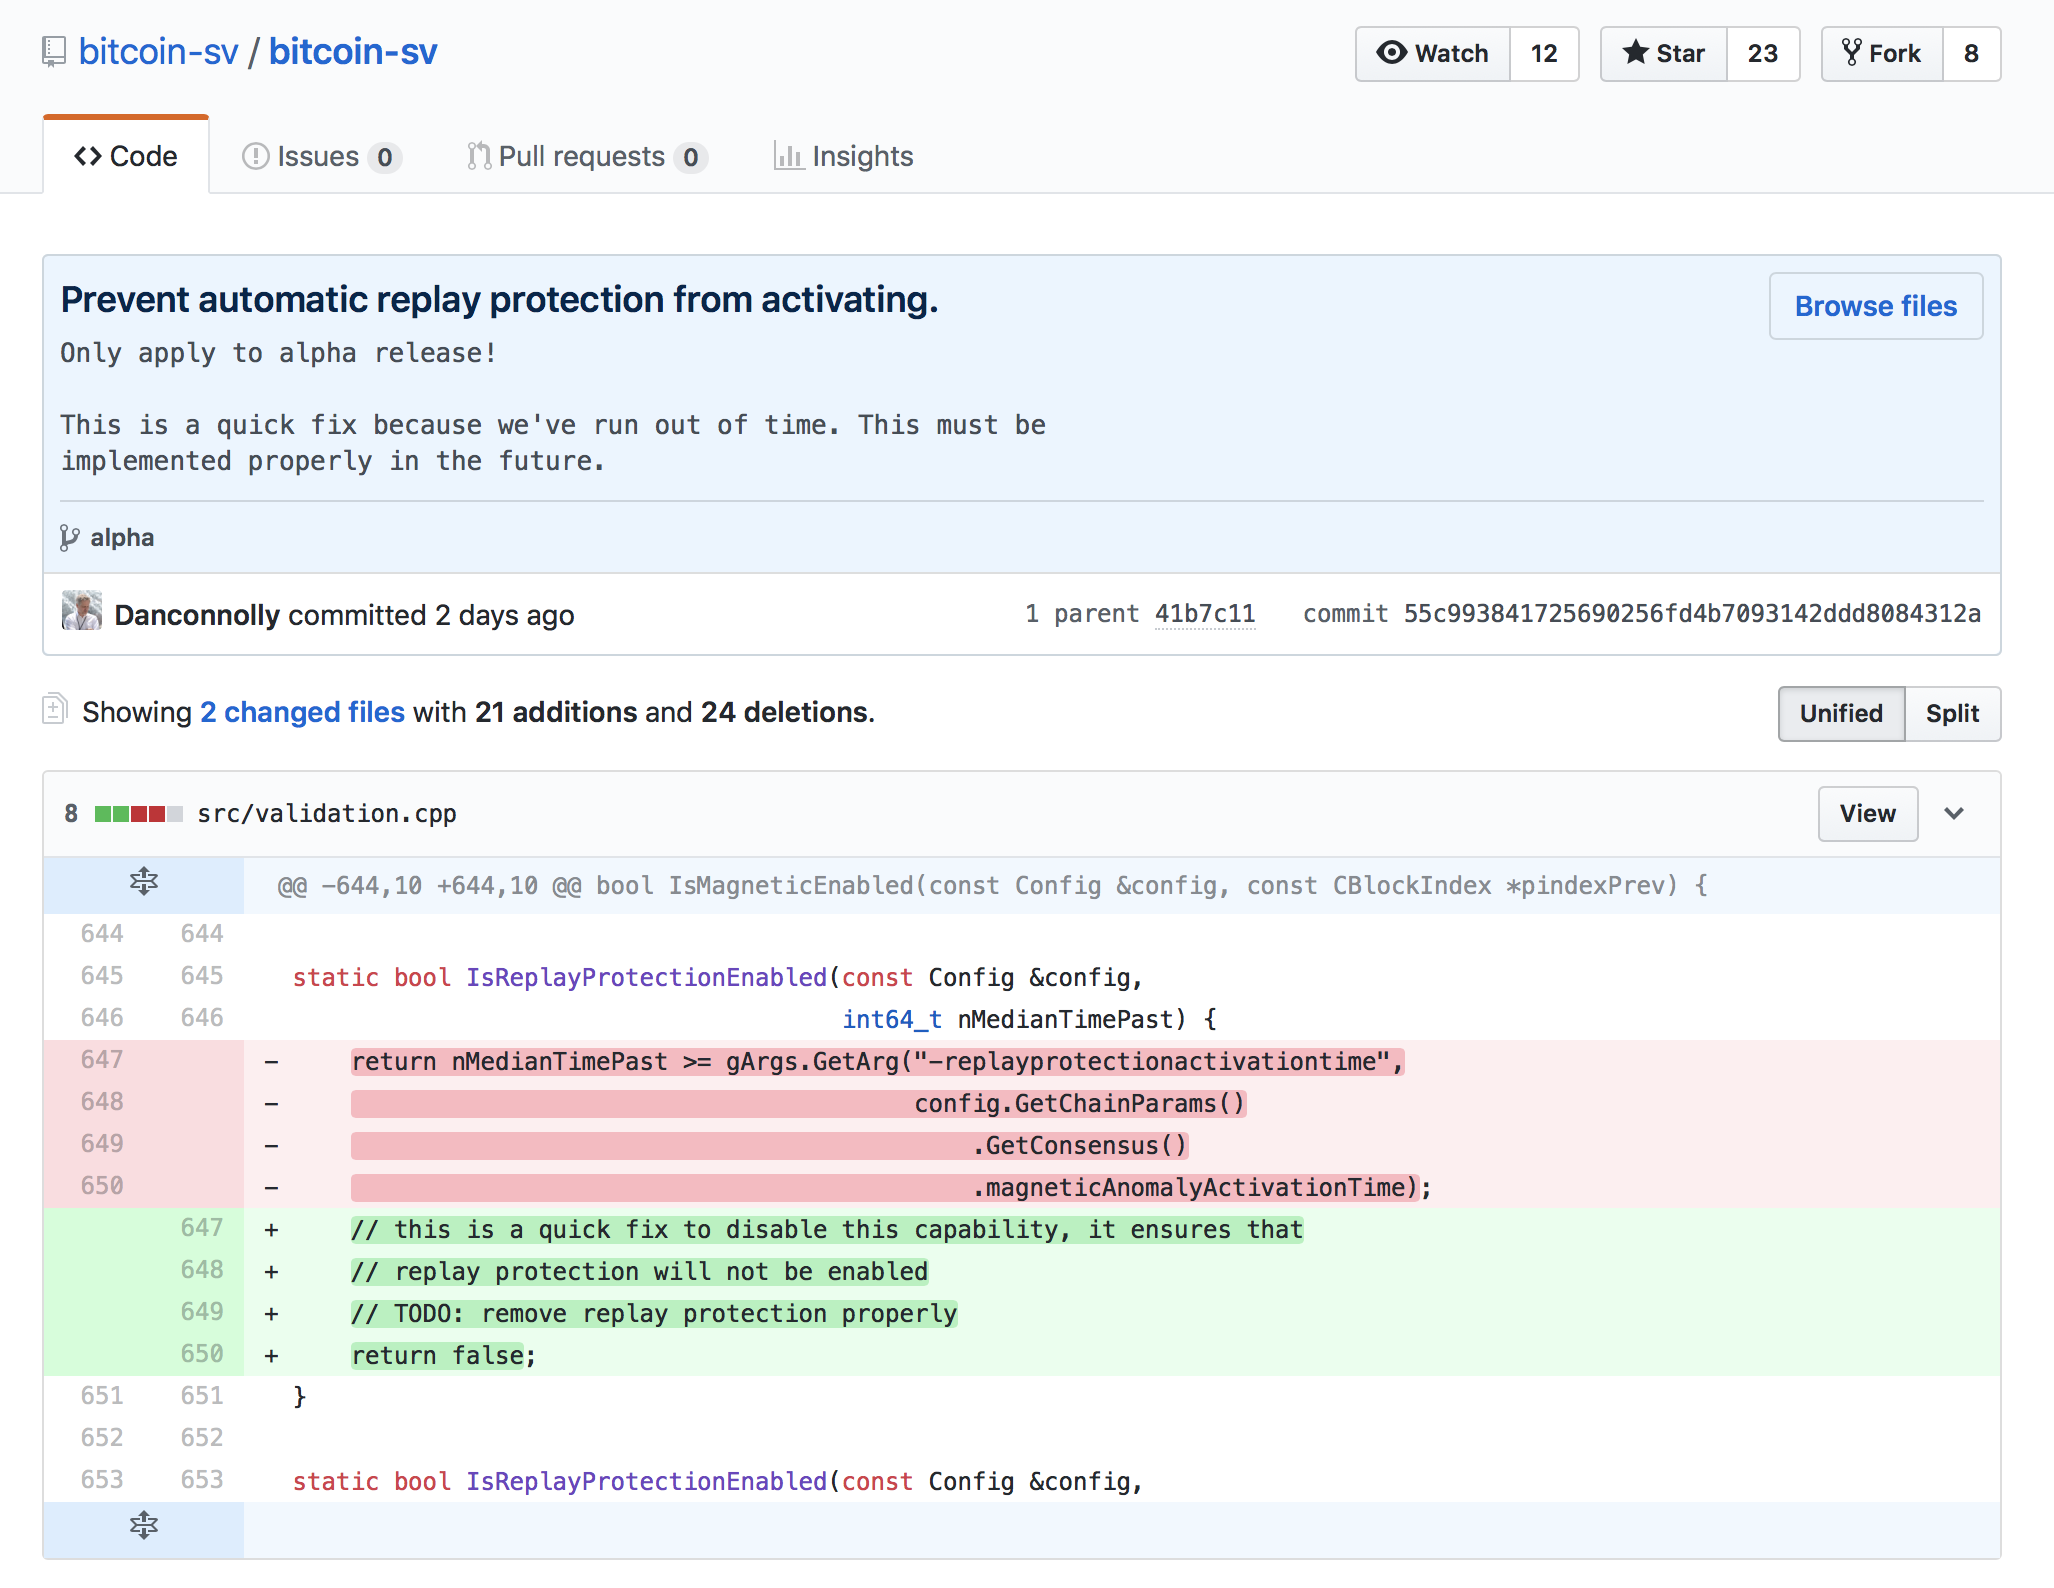The height and width of the screenshot is (1588, 2054).
Task: Open the Pull requests tab
Action: pyautogui.click(x=587, y=156)
